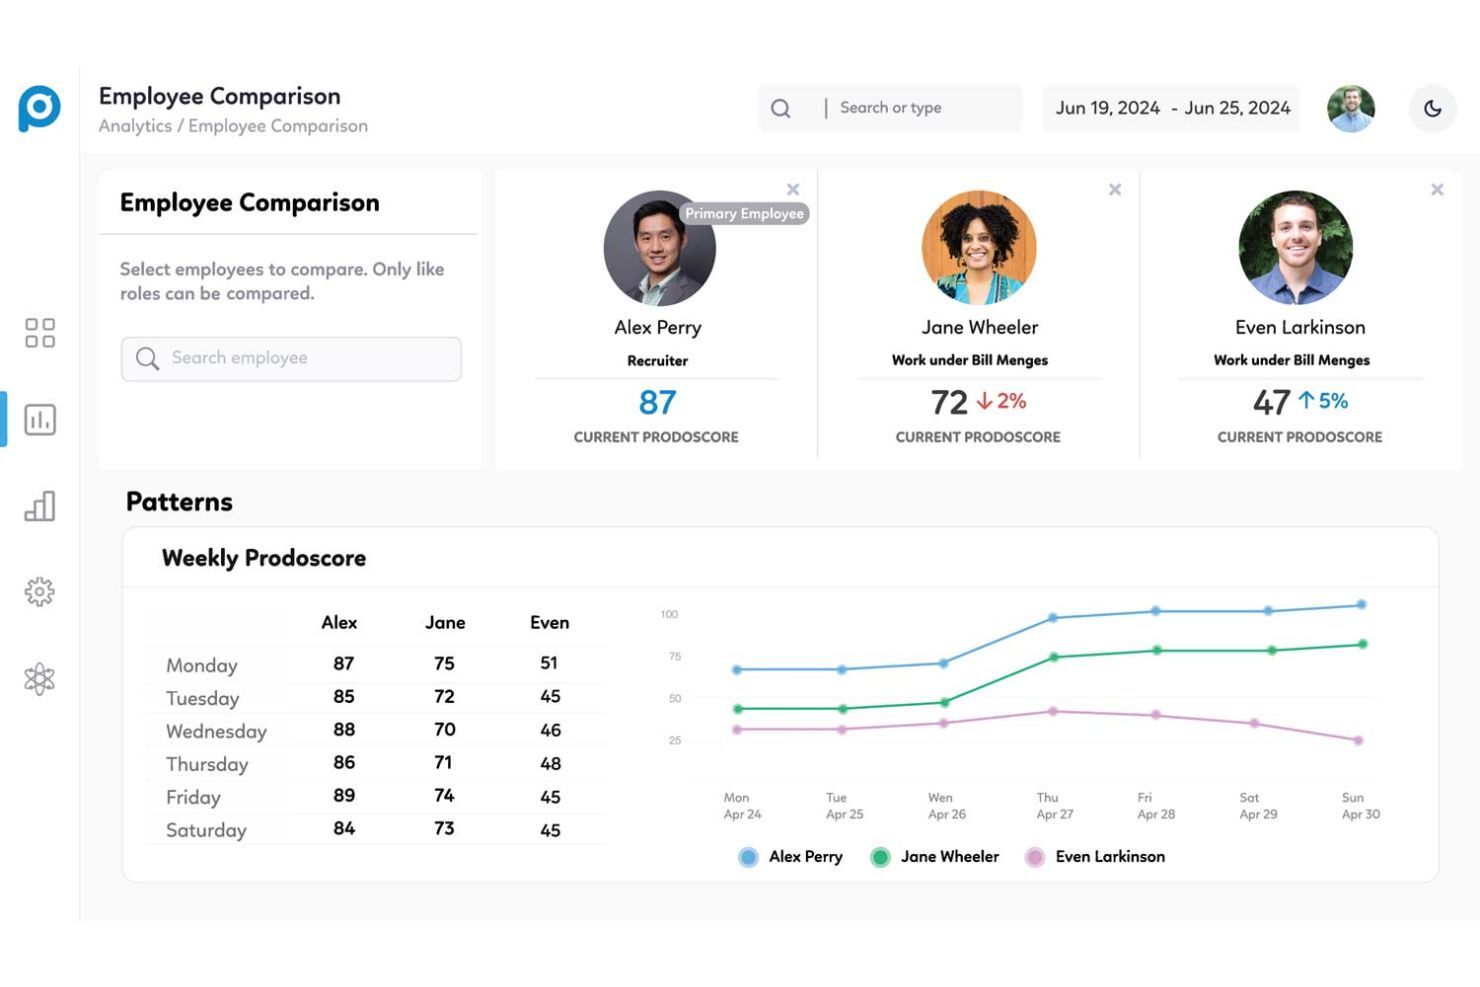1480x987 pixels.
Task: Click the atom-shaped integrations icon
Action: (40, 677)
